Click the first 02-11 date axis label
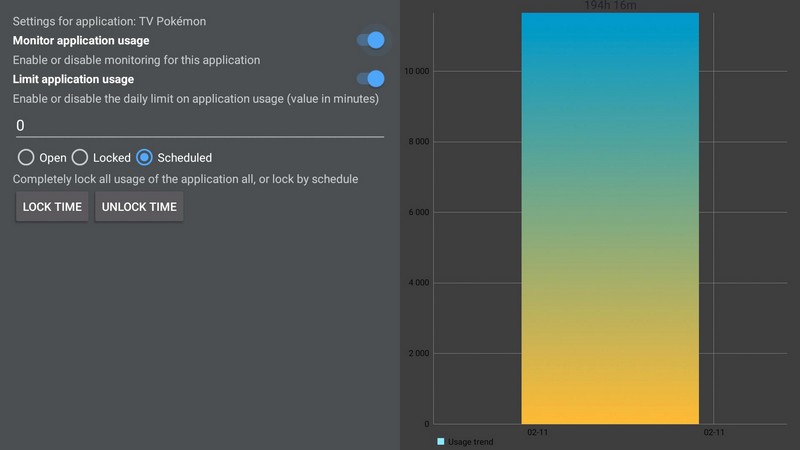Screen dimensions: 800x450 pos(537,432)
